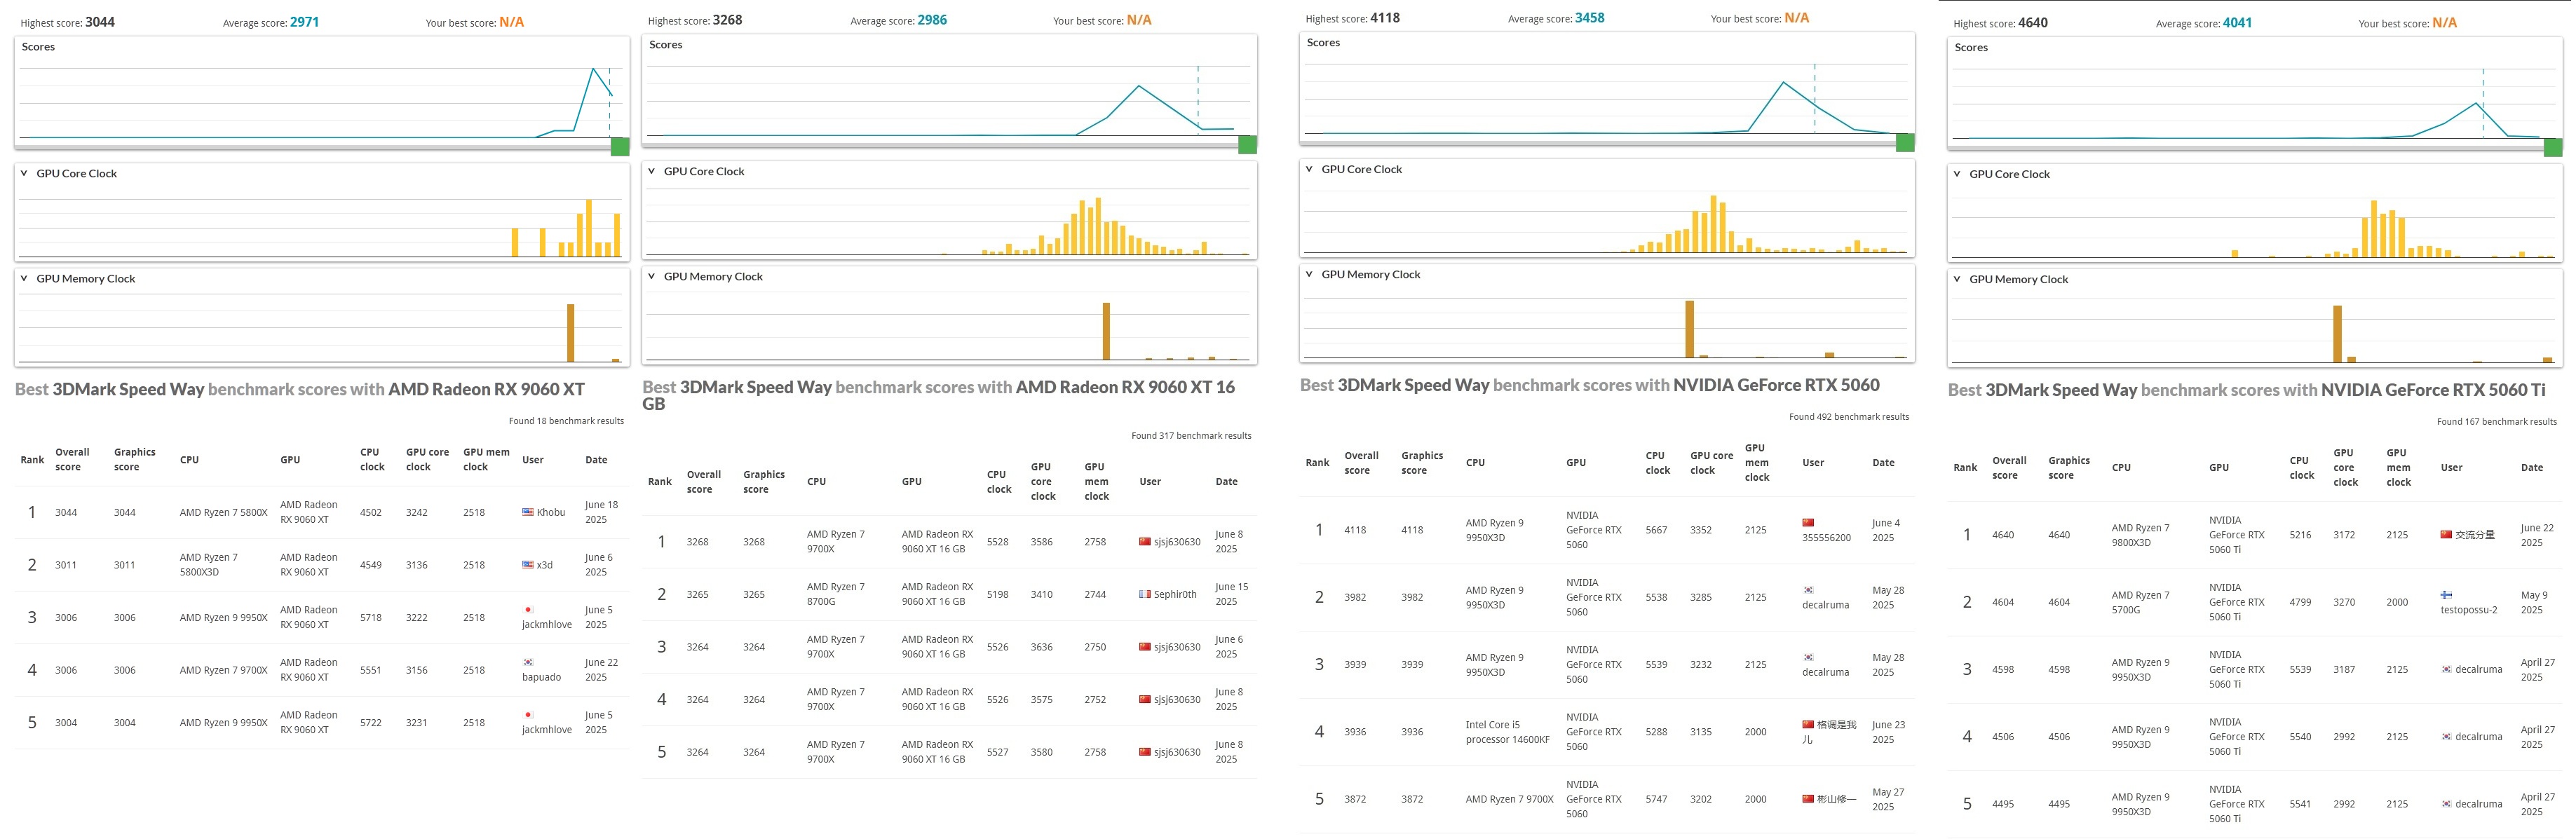Click 'Found 167 benchmark results' text
The width and height of the screenshot is (2576, 839).
[x=2497, y=422]
